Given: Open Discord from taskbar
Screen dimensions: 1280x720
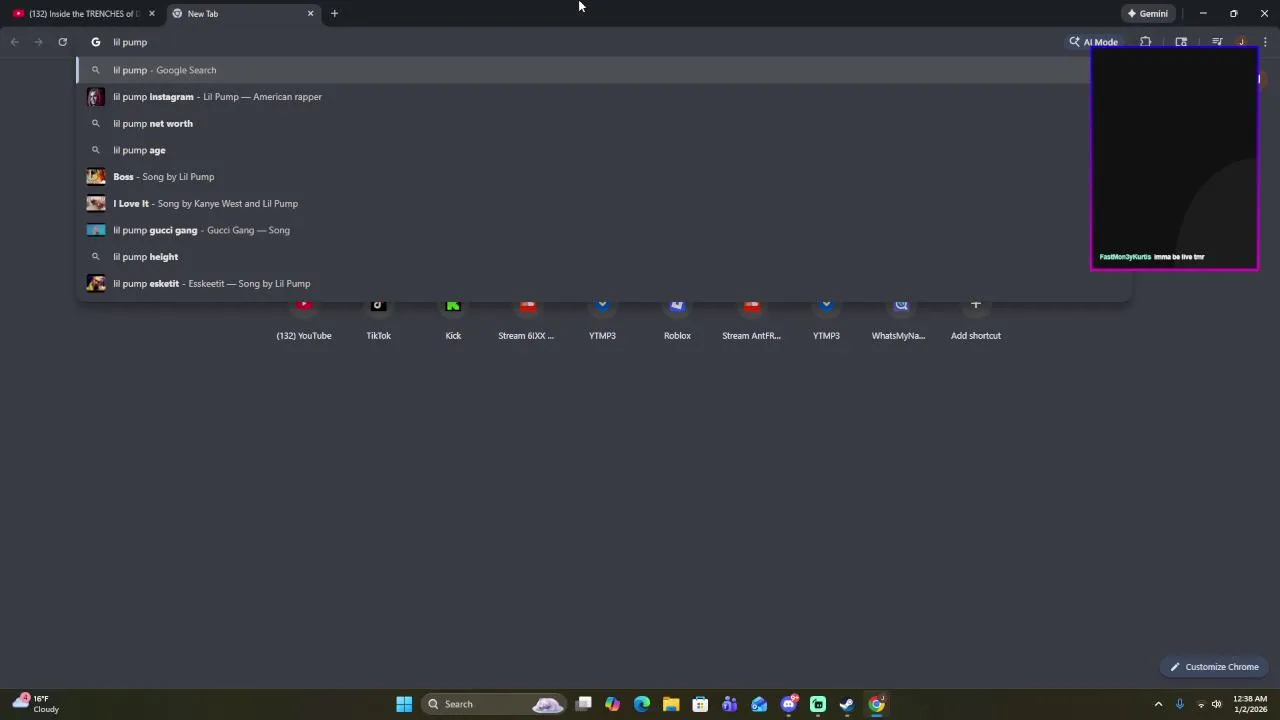Looking at the screenshot, I should (789, 704).
